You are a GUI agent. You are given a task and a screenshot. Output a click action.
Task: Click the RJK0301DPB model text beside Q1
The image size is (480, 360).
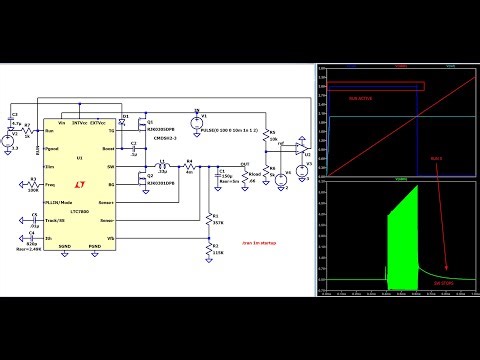161,129
